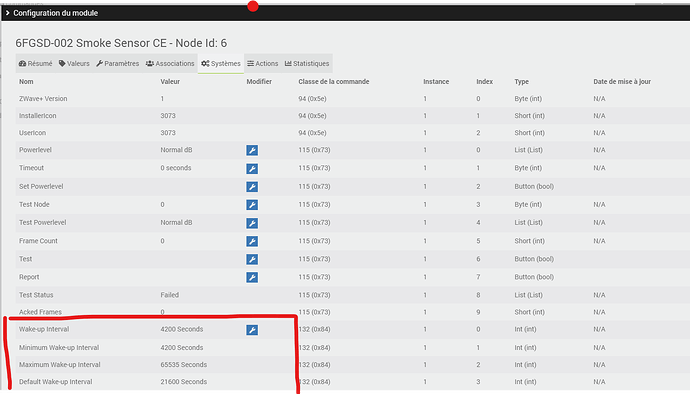Click the Wake-up Interval row name

click(x=44, y=329)
